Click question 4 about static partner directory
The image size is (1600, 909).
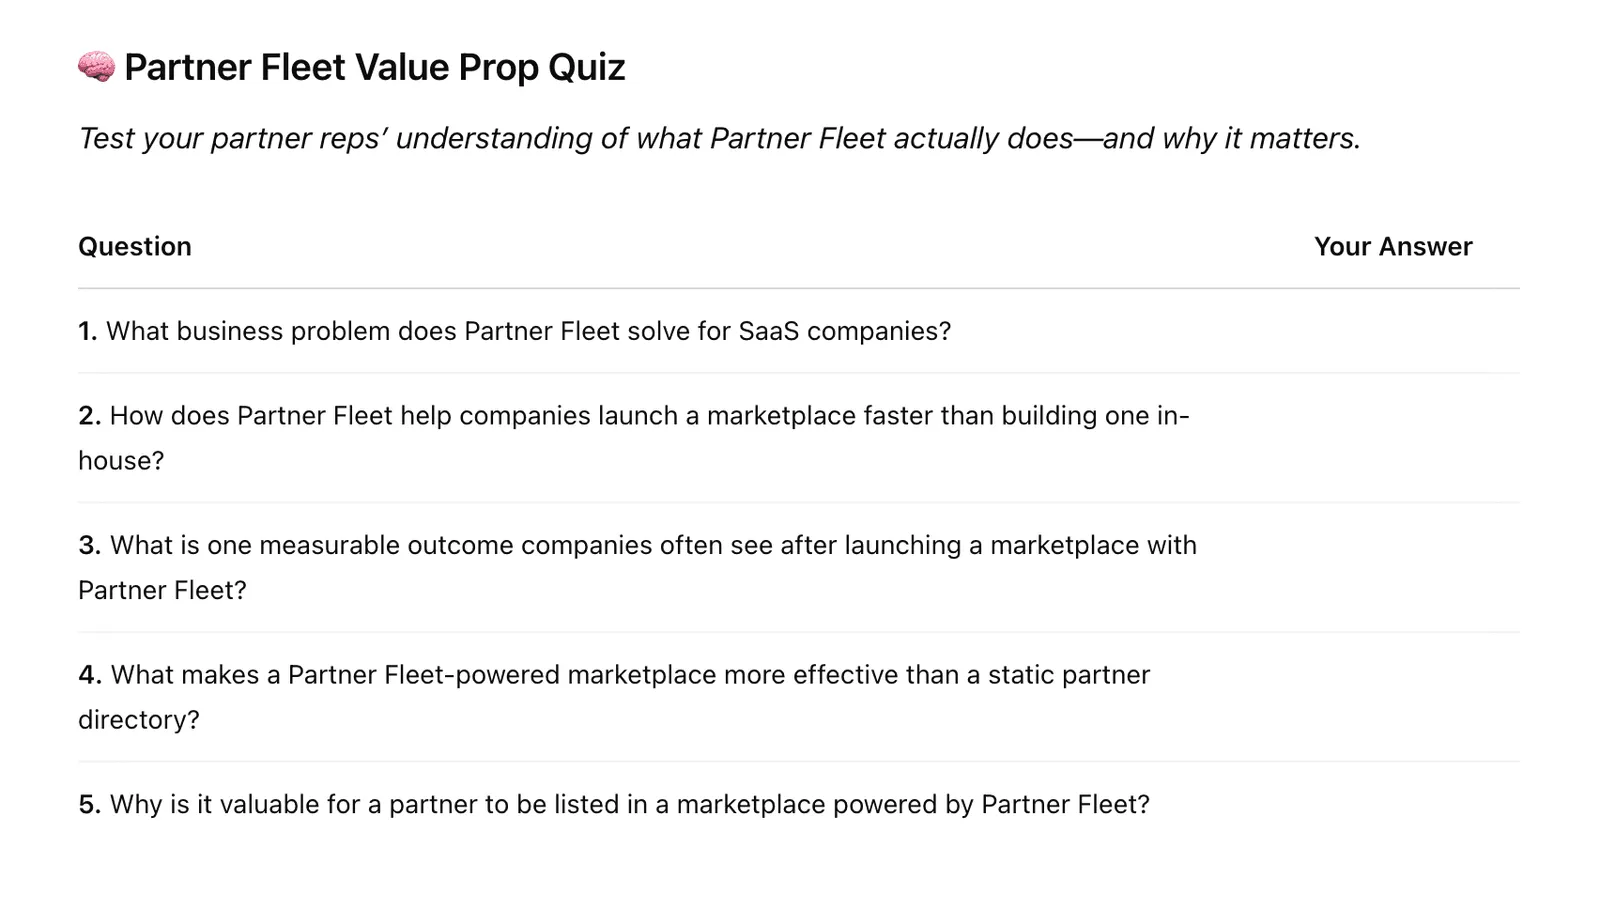pyautogui.click(x=614, y=697)
